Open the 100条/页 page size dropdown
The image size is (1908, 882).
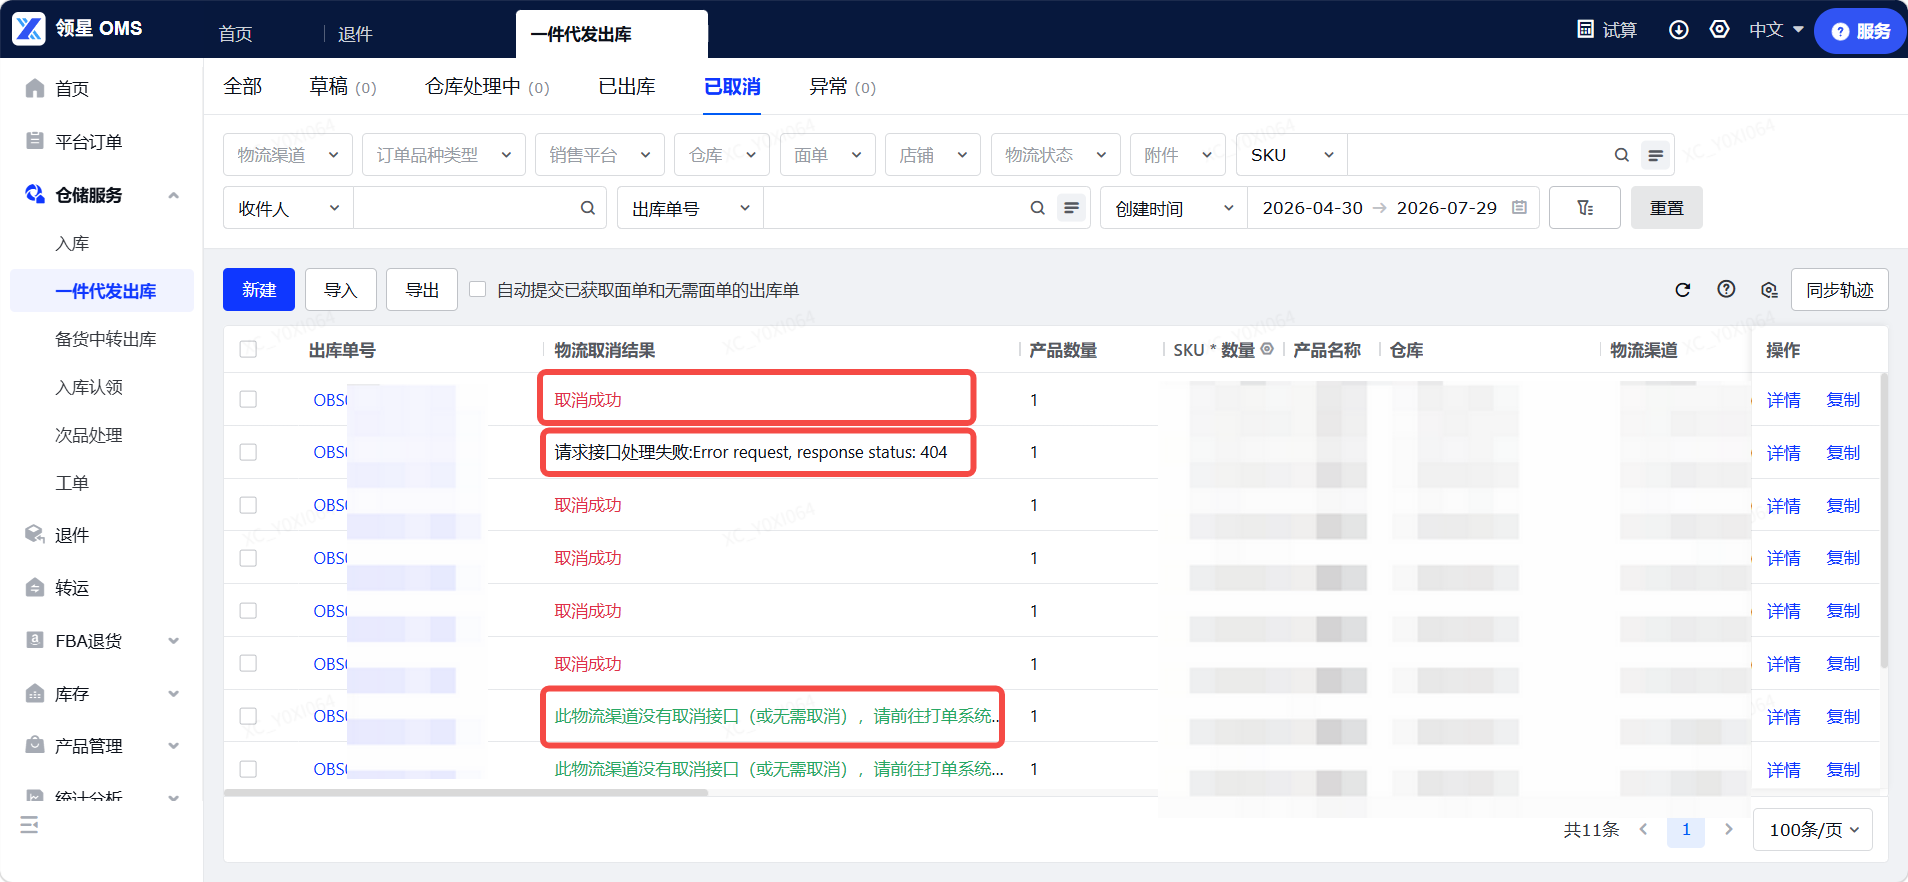1813,830
